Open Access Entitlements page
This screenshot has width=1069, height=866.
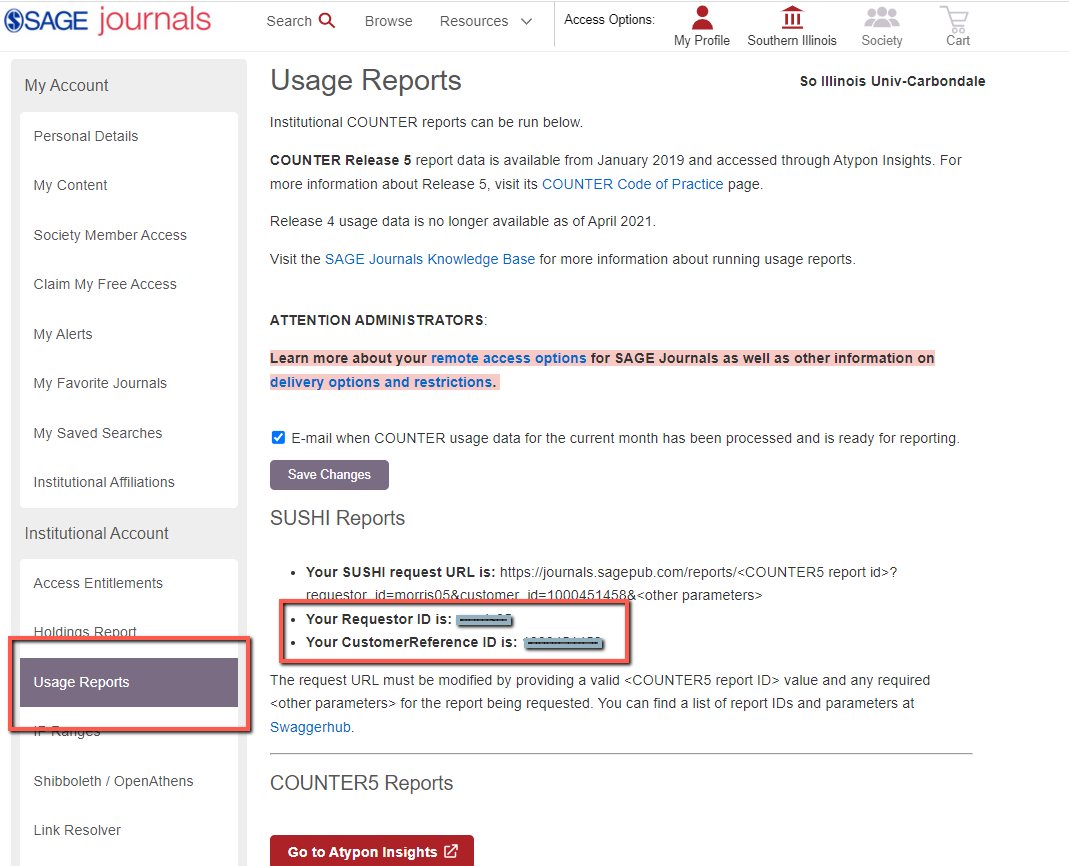pyautogui.click(x=98, y=583)
